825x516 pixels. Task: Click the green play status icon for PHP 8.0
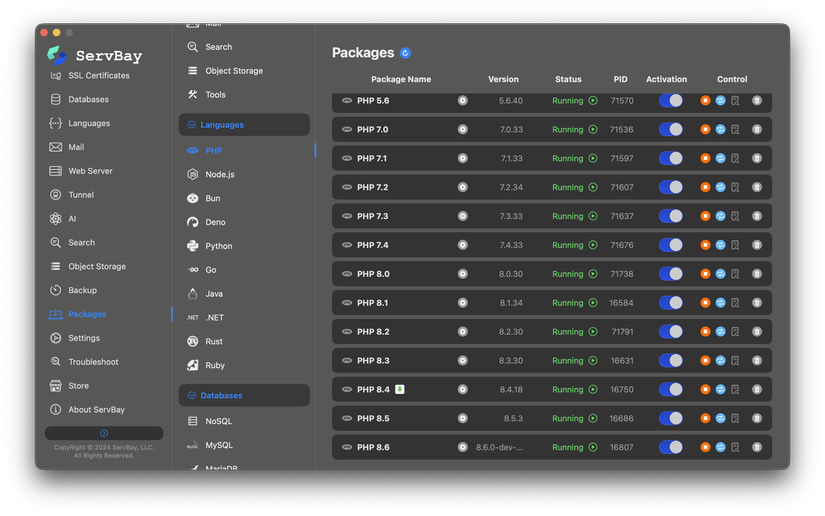(593, 274)
